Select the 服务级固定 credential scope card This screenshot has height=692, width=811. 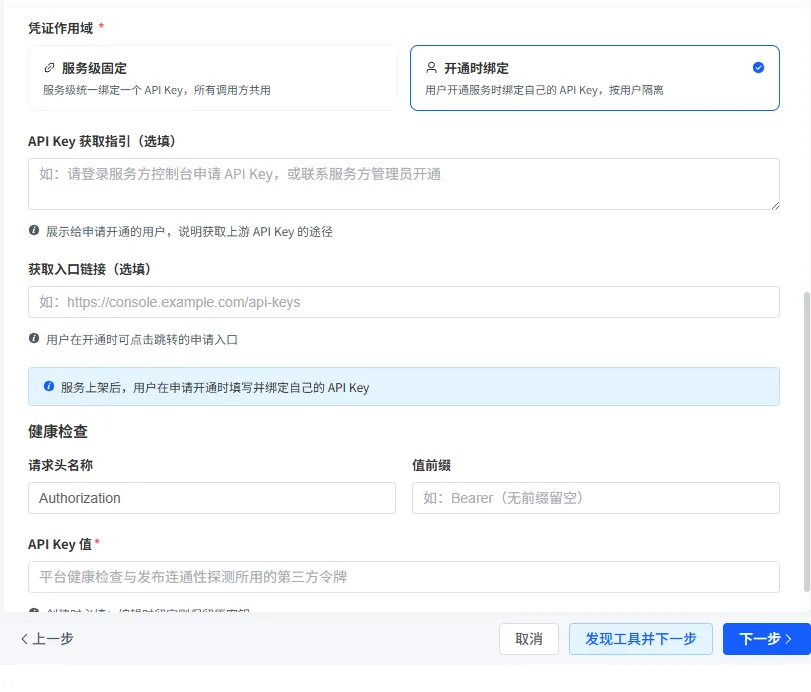213,78
